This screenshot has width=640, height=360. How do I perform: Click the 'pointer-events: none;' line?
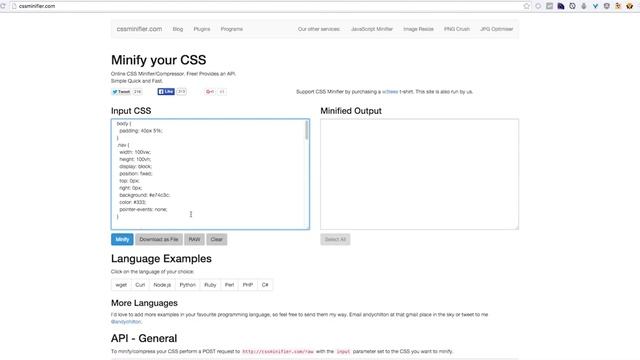143,209
